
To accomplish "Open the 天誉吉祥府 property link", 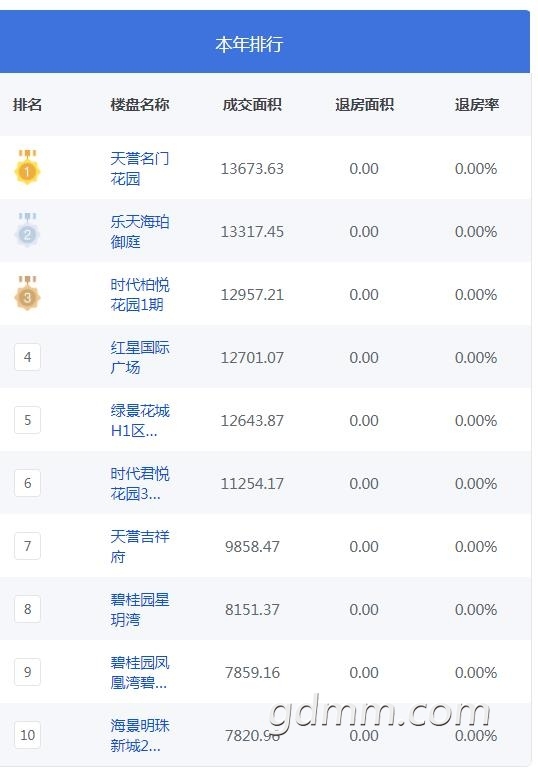I will tap(140, 547).
